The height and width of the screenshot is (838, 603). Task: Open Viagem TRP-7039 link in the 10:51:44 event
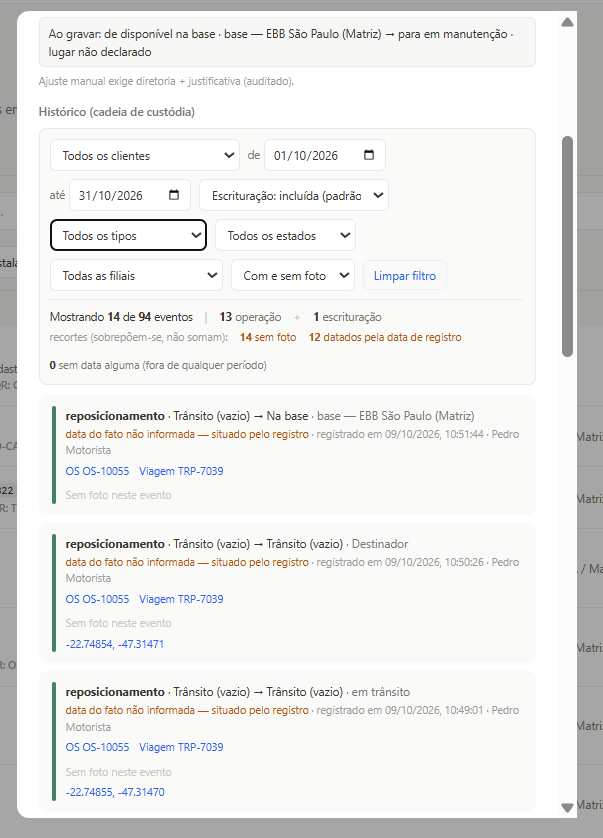(x=181, y=471)
